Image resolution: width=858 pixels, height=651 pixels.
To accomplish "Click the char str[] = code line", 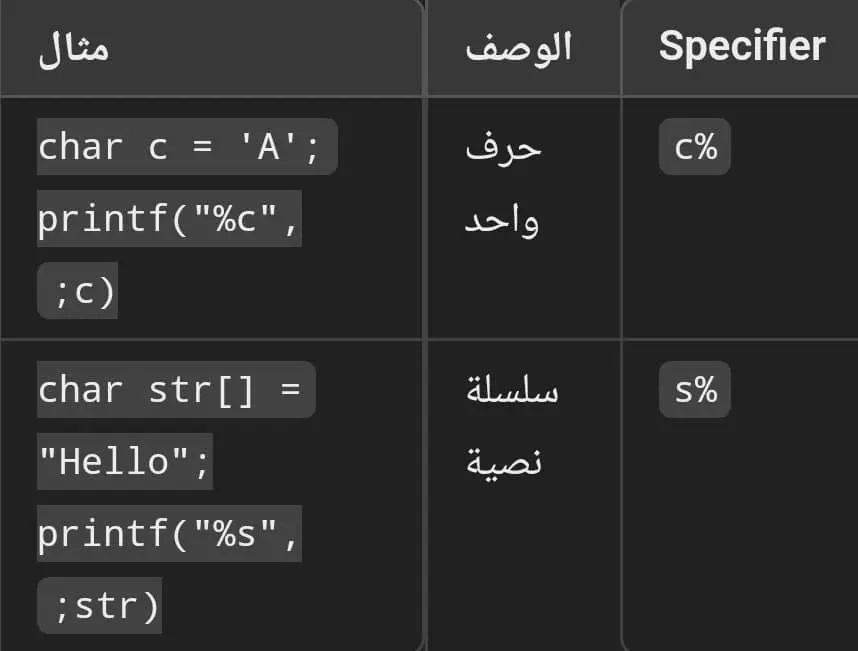I will click(x=176, y=390).
